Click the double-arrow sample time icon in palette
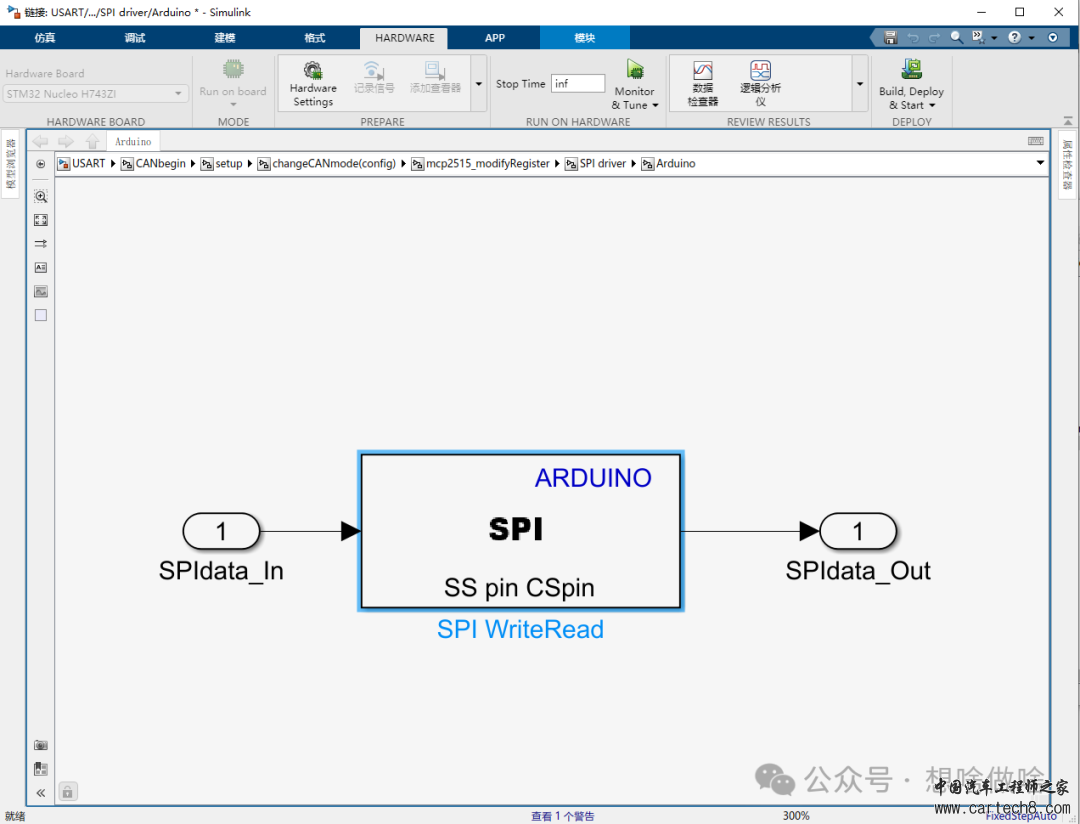 click(x=41, y=243)
